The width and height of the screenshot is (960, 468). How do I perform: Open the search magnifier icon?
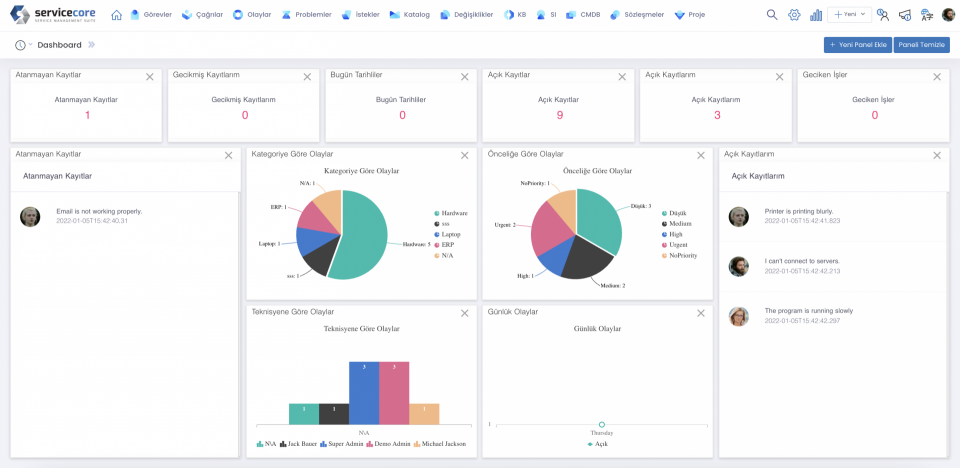point(772,15)
